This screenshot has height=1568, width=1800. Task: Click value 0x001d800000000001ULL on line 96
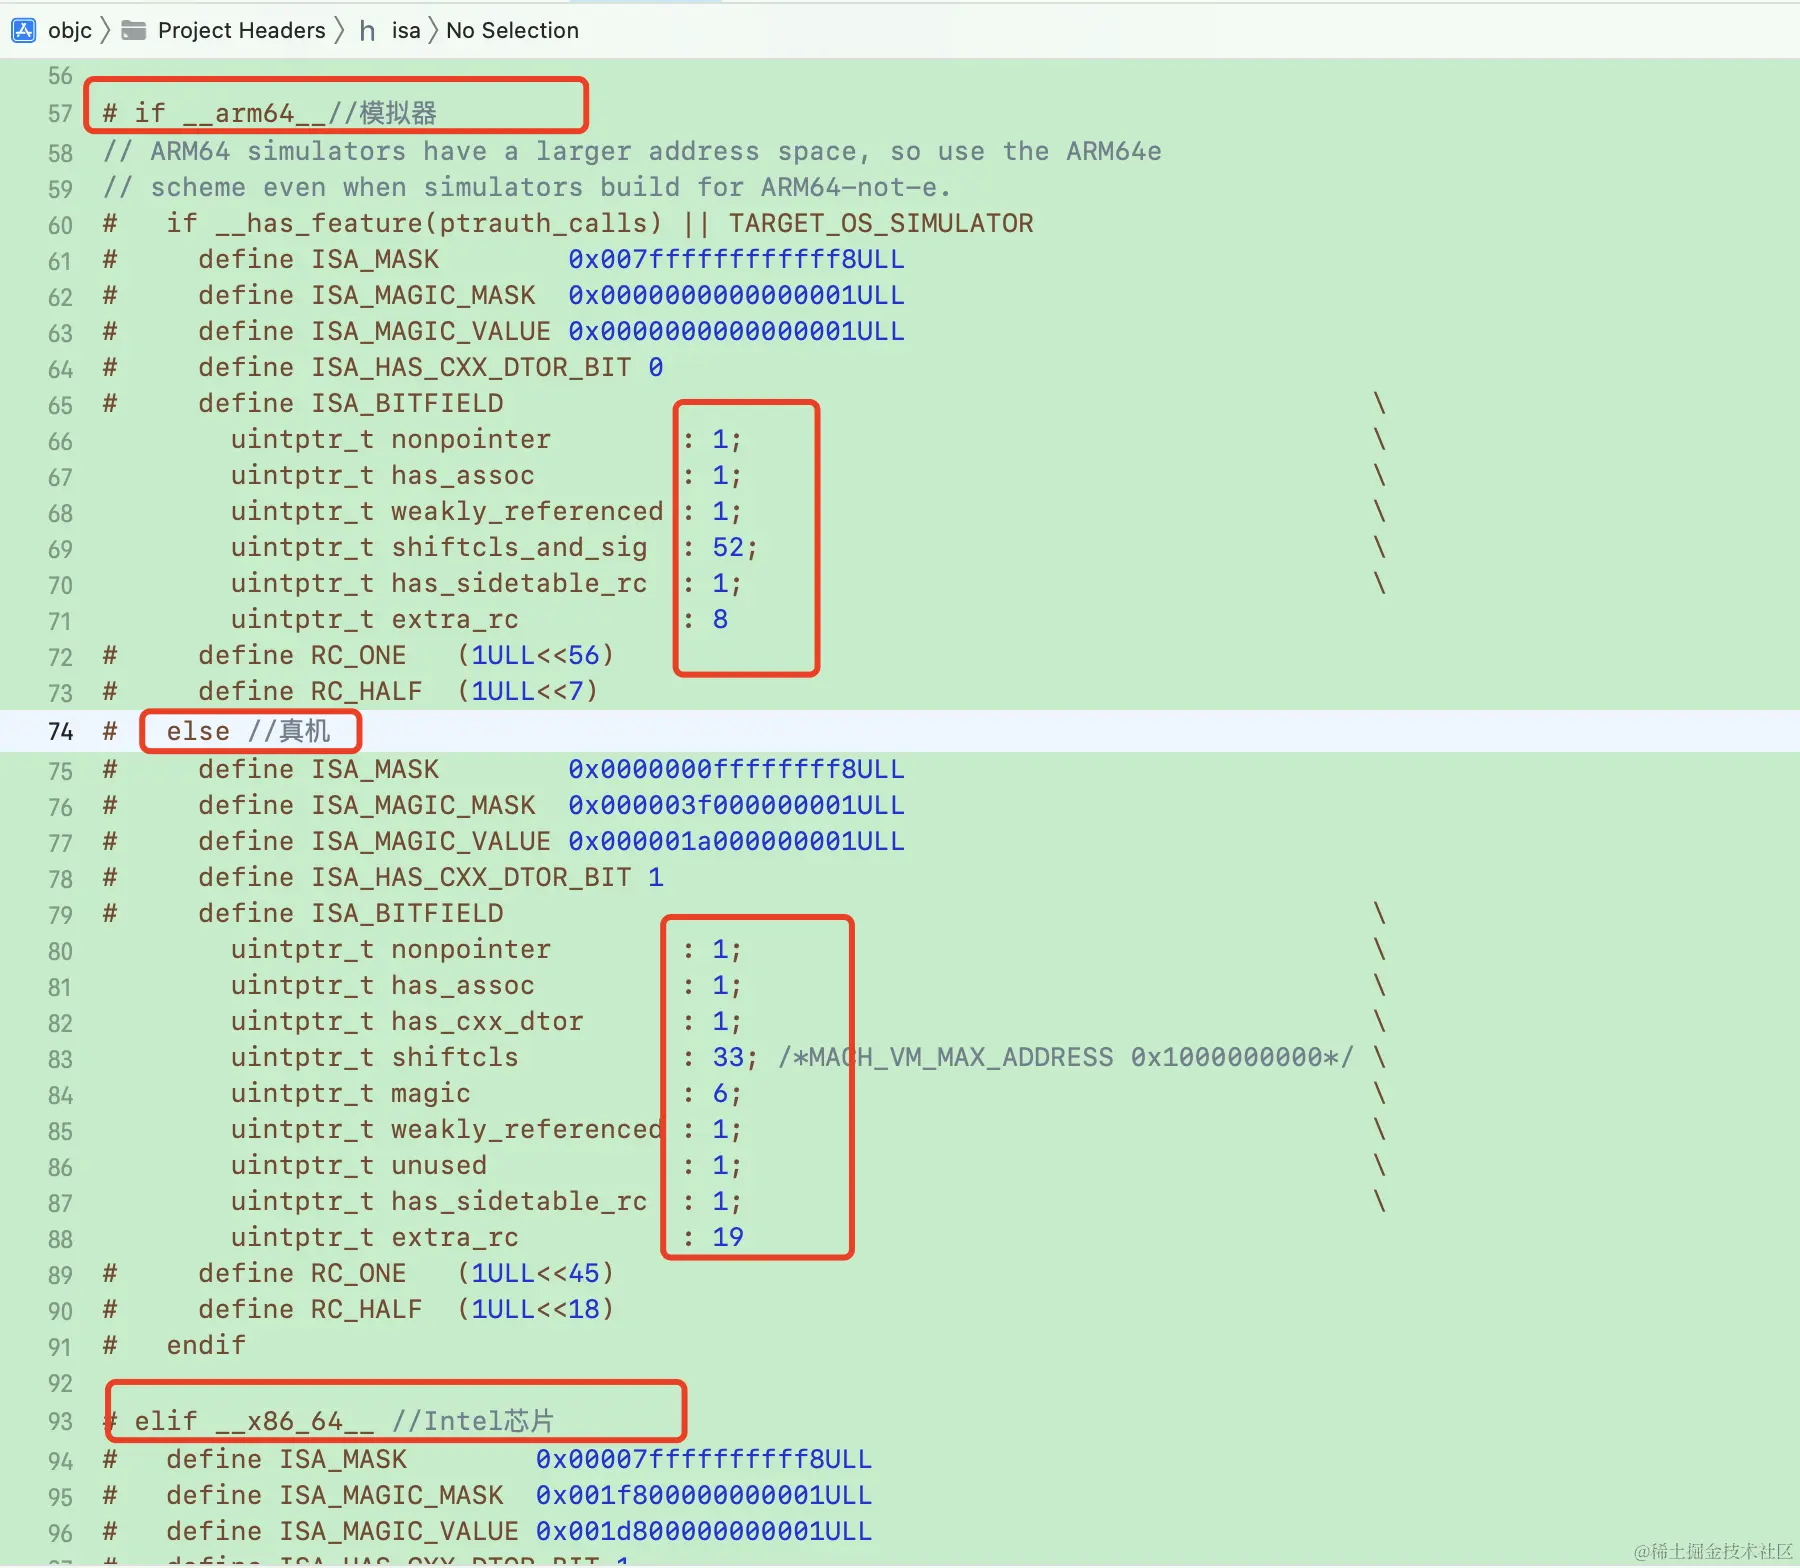tap(704, 1531)
